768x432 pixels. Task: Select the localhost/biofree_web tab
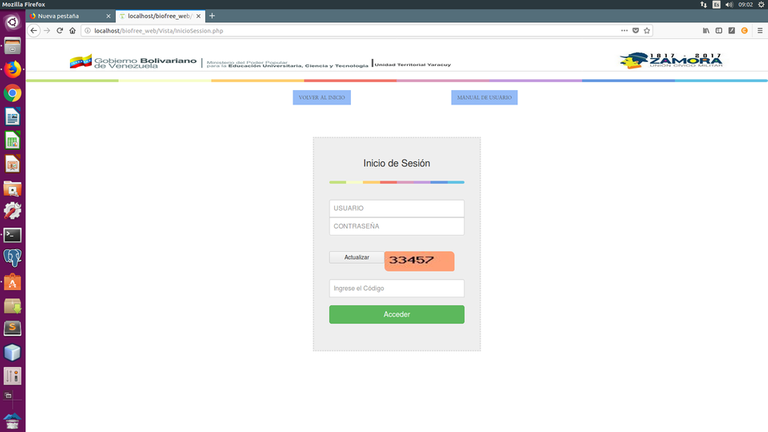coord(161,16)
